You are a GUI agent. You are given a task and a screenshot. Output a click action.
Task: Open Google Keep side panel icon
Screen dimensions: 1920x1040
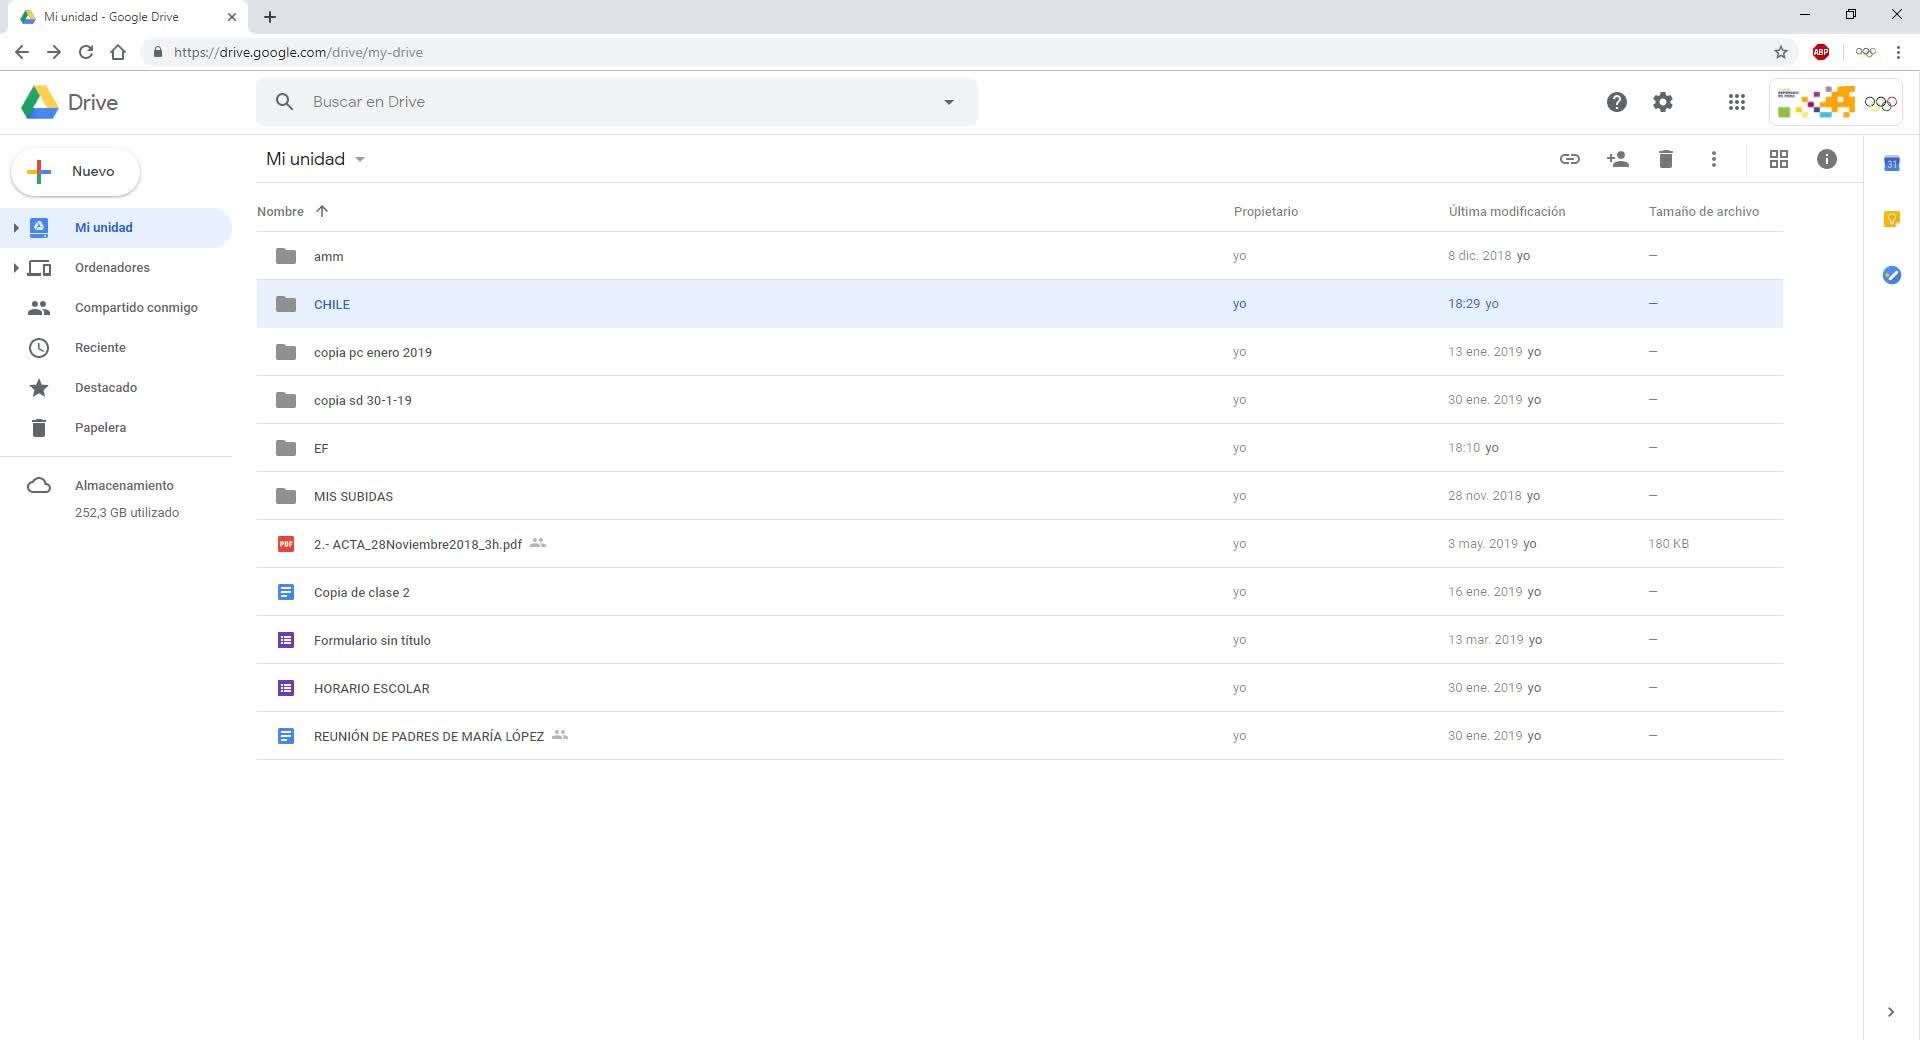(x=1891, y=219)
